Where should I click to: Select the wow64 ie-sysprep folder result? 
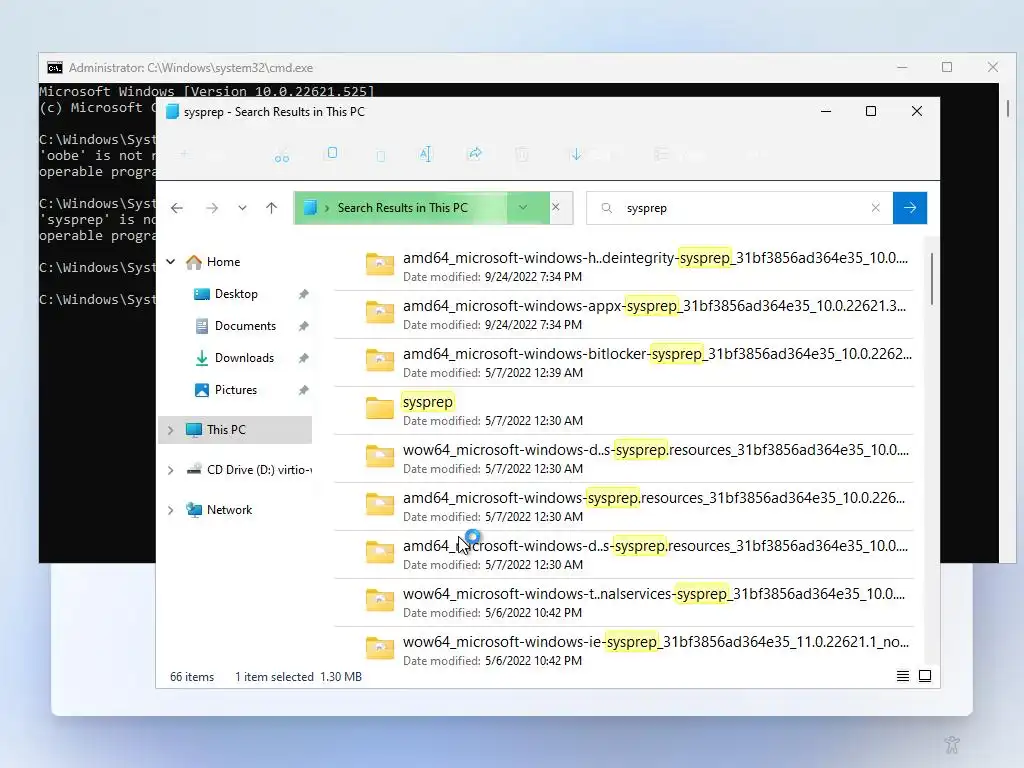coord(623,647)
